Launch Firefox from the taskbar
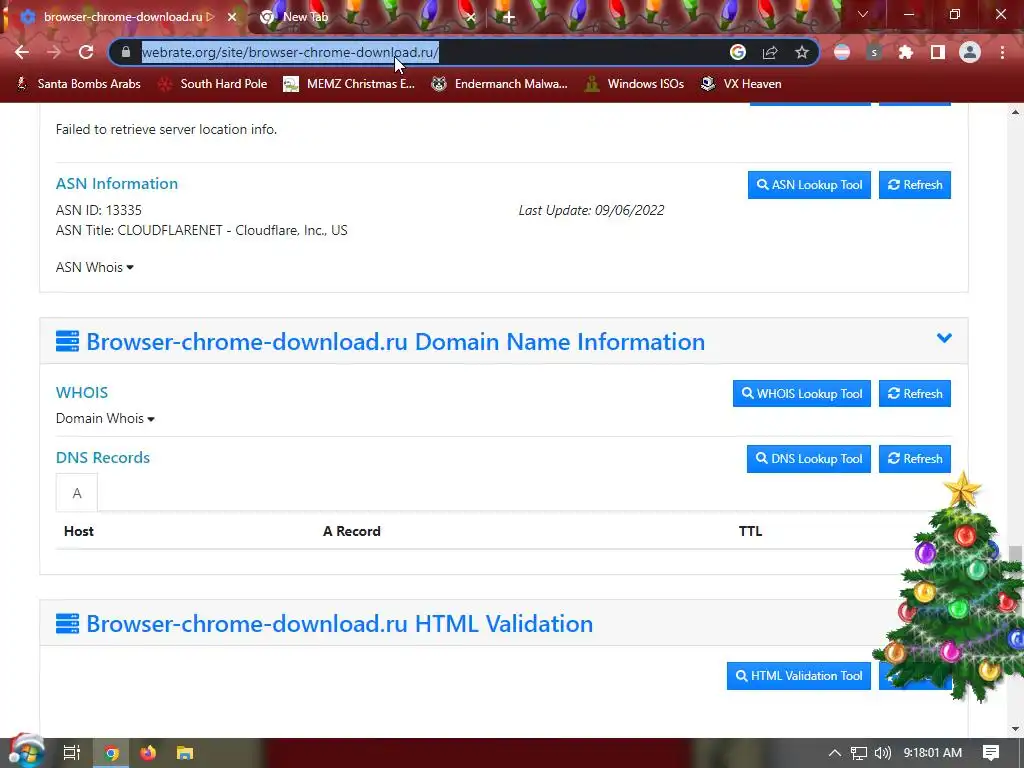Viewport: 1024px width, 768px height. pos(148,753)
